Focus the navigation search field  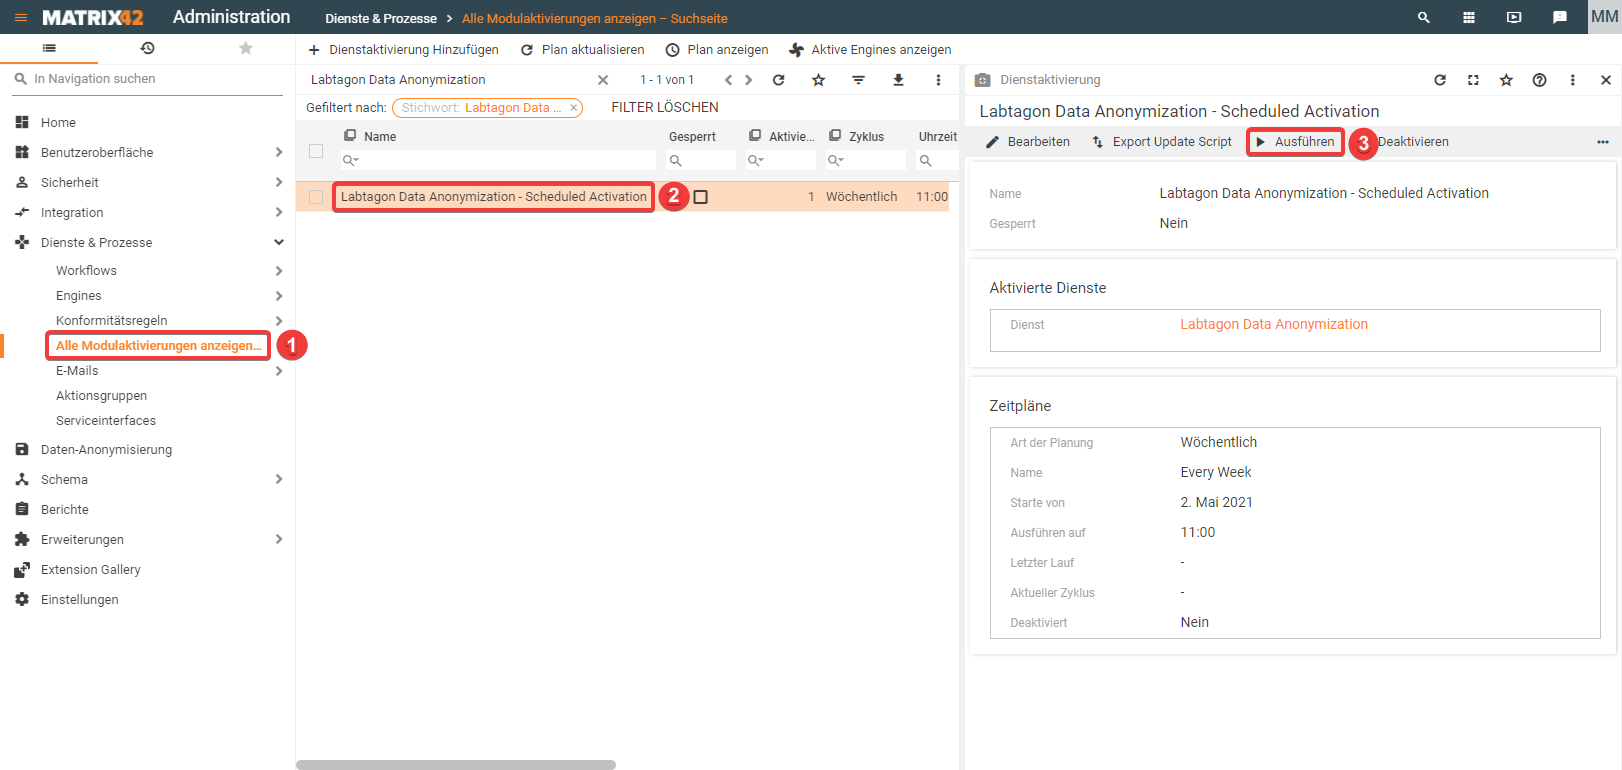tap(148, 79)
